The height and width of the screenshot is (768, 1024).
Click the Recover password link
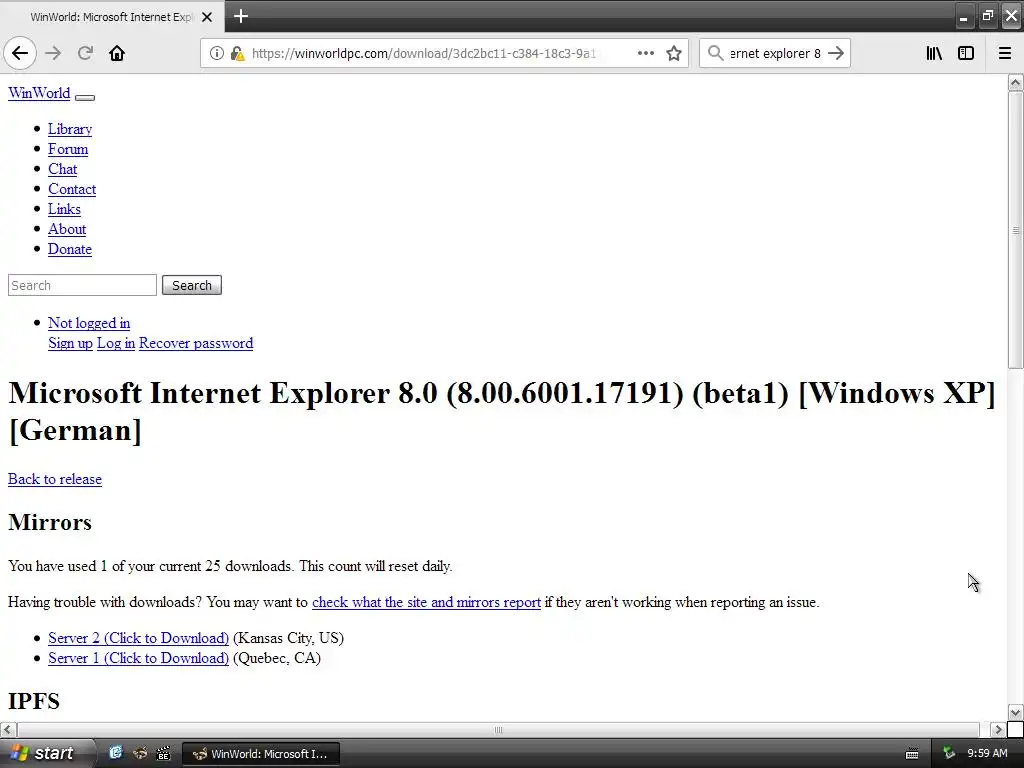(x=196, y=343)
